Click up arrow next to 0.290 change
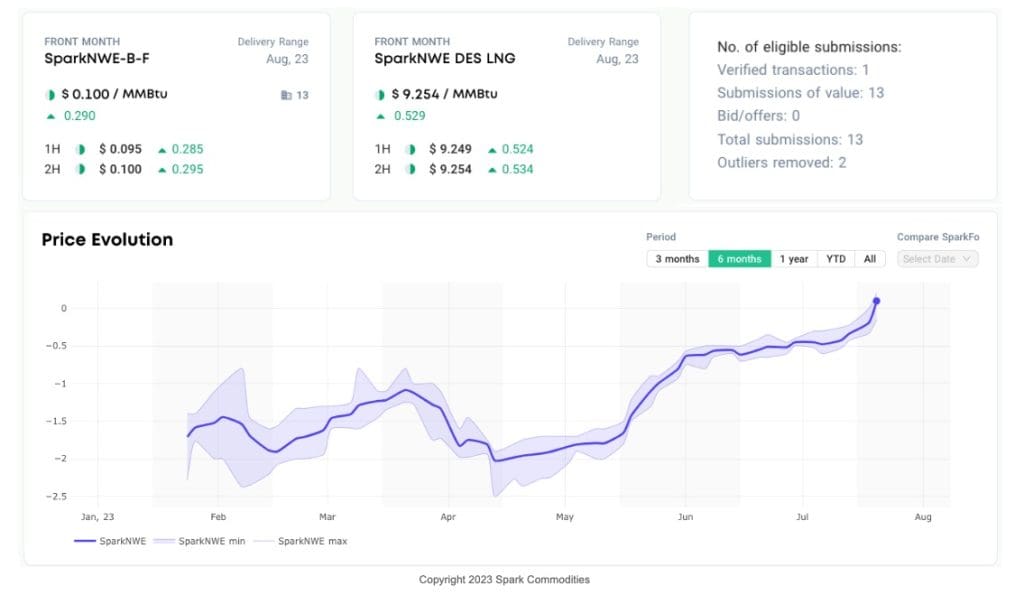Screen dimensions: 1024x595 [50, 116]
